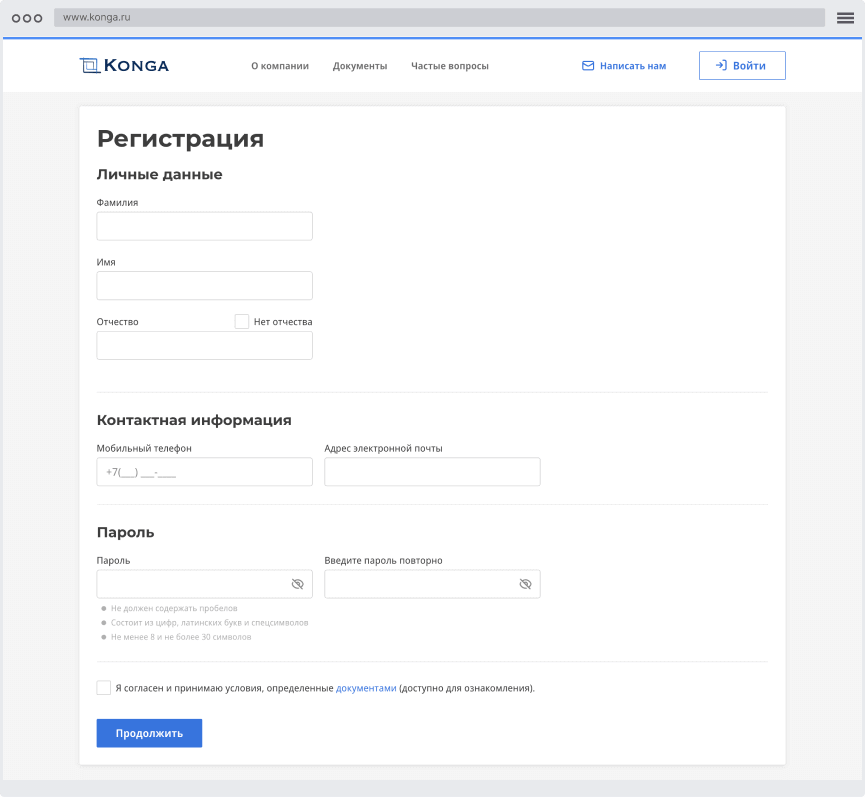
Task: Click the login arrow icon in Войти
Action: [720, 66]
